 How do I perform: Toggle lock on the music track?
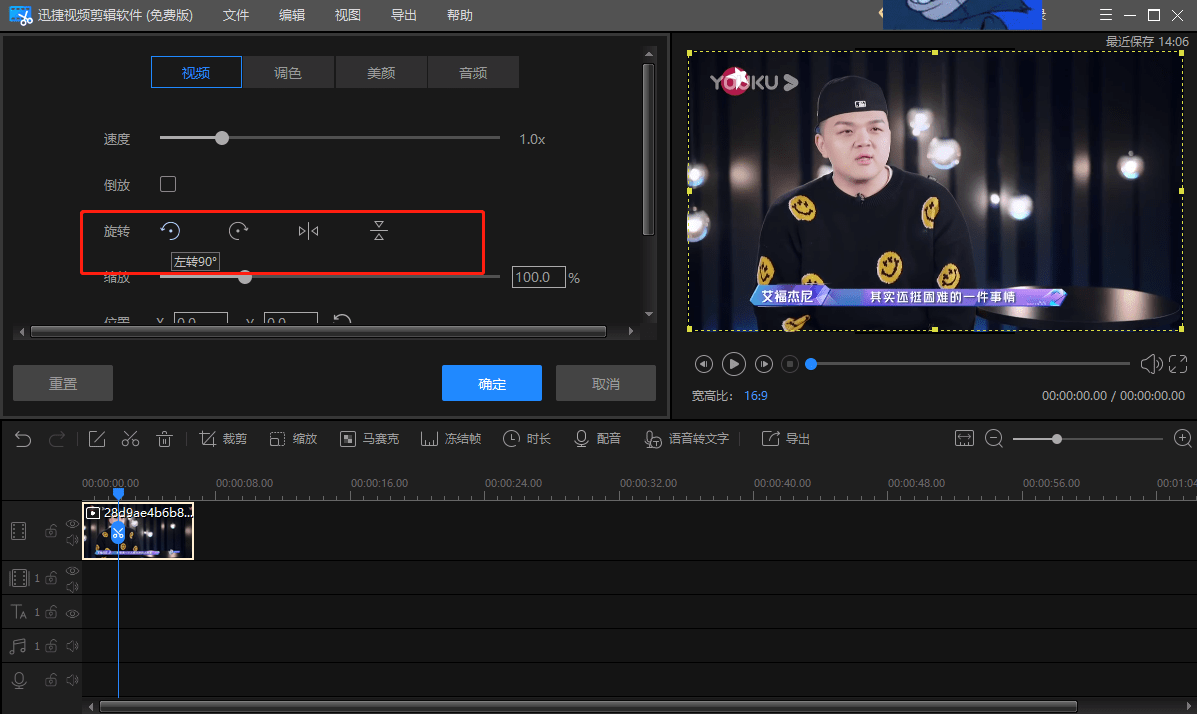click(x=51, y=646)
